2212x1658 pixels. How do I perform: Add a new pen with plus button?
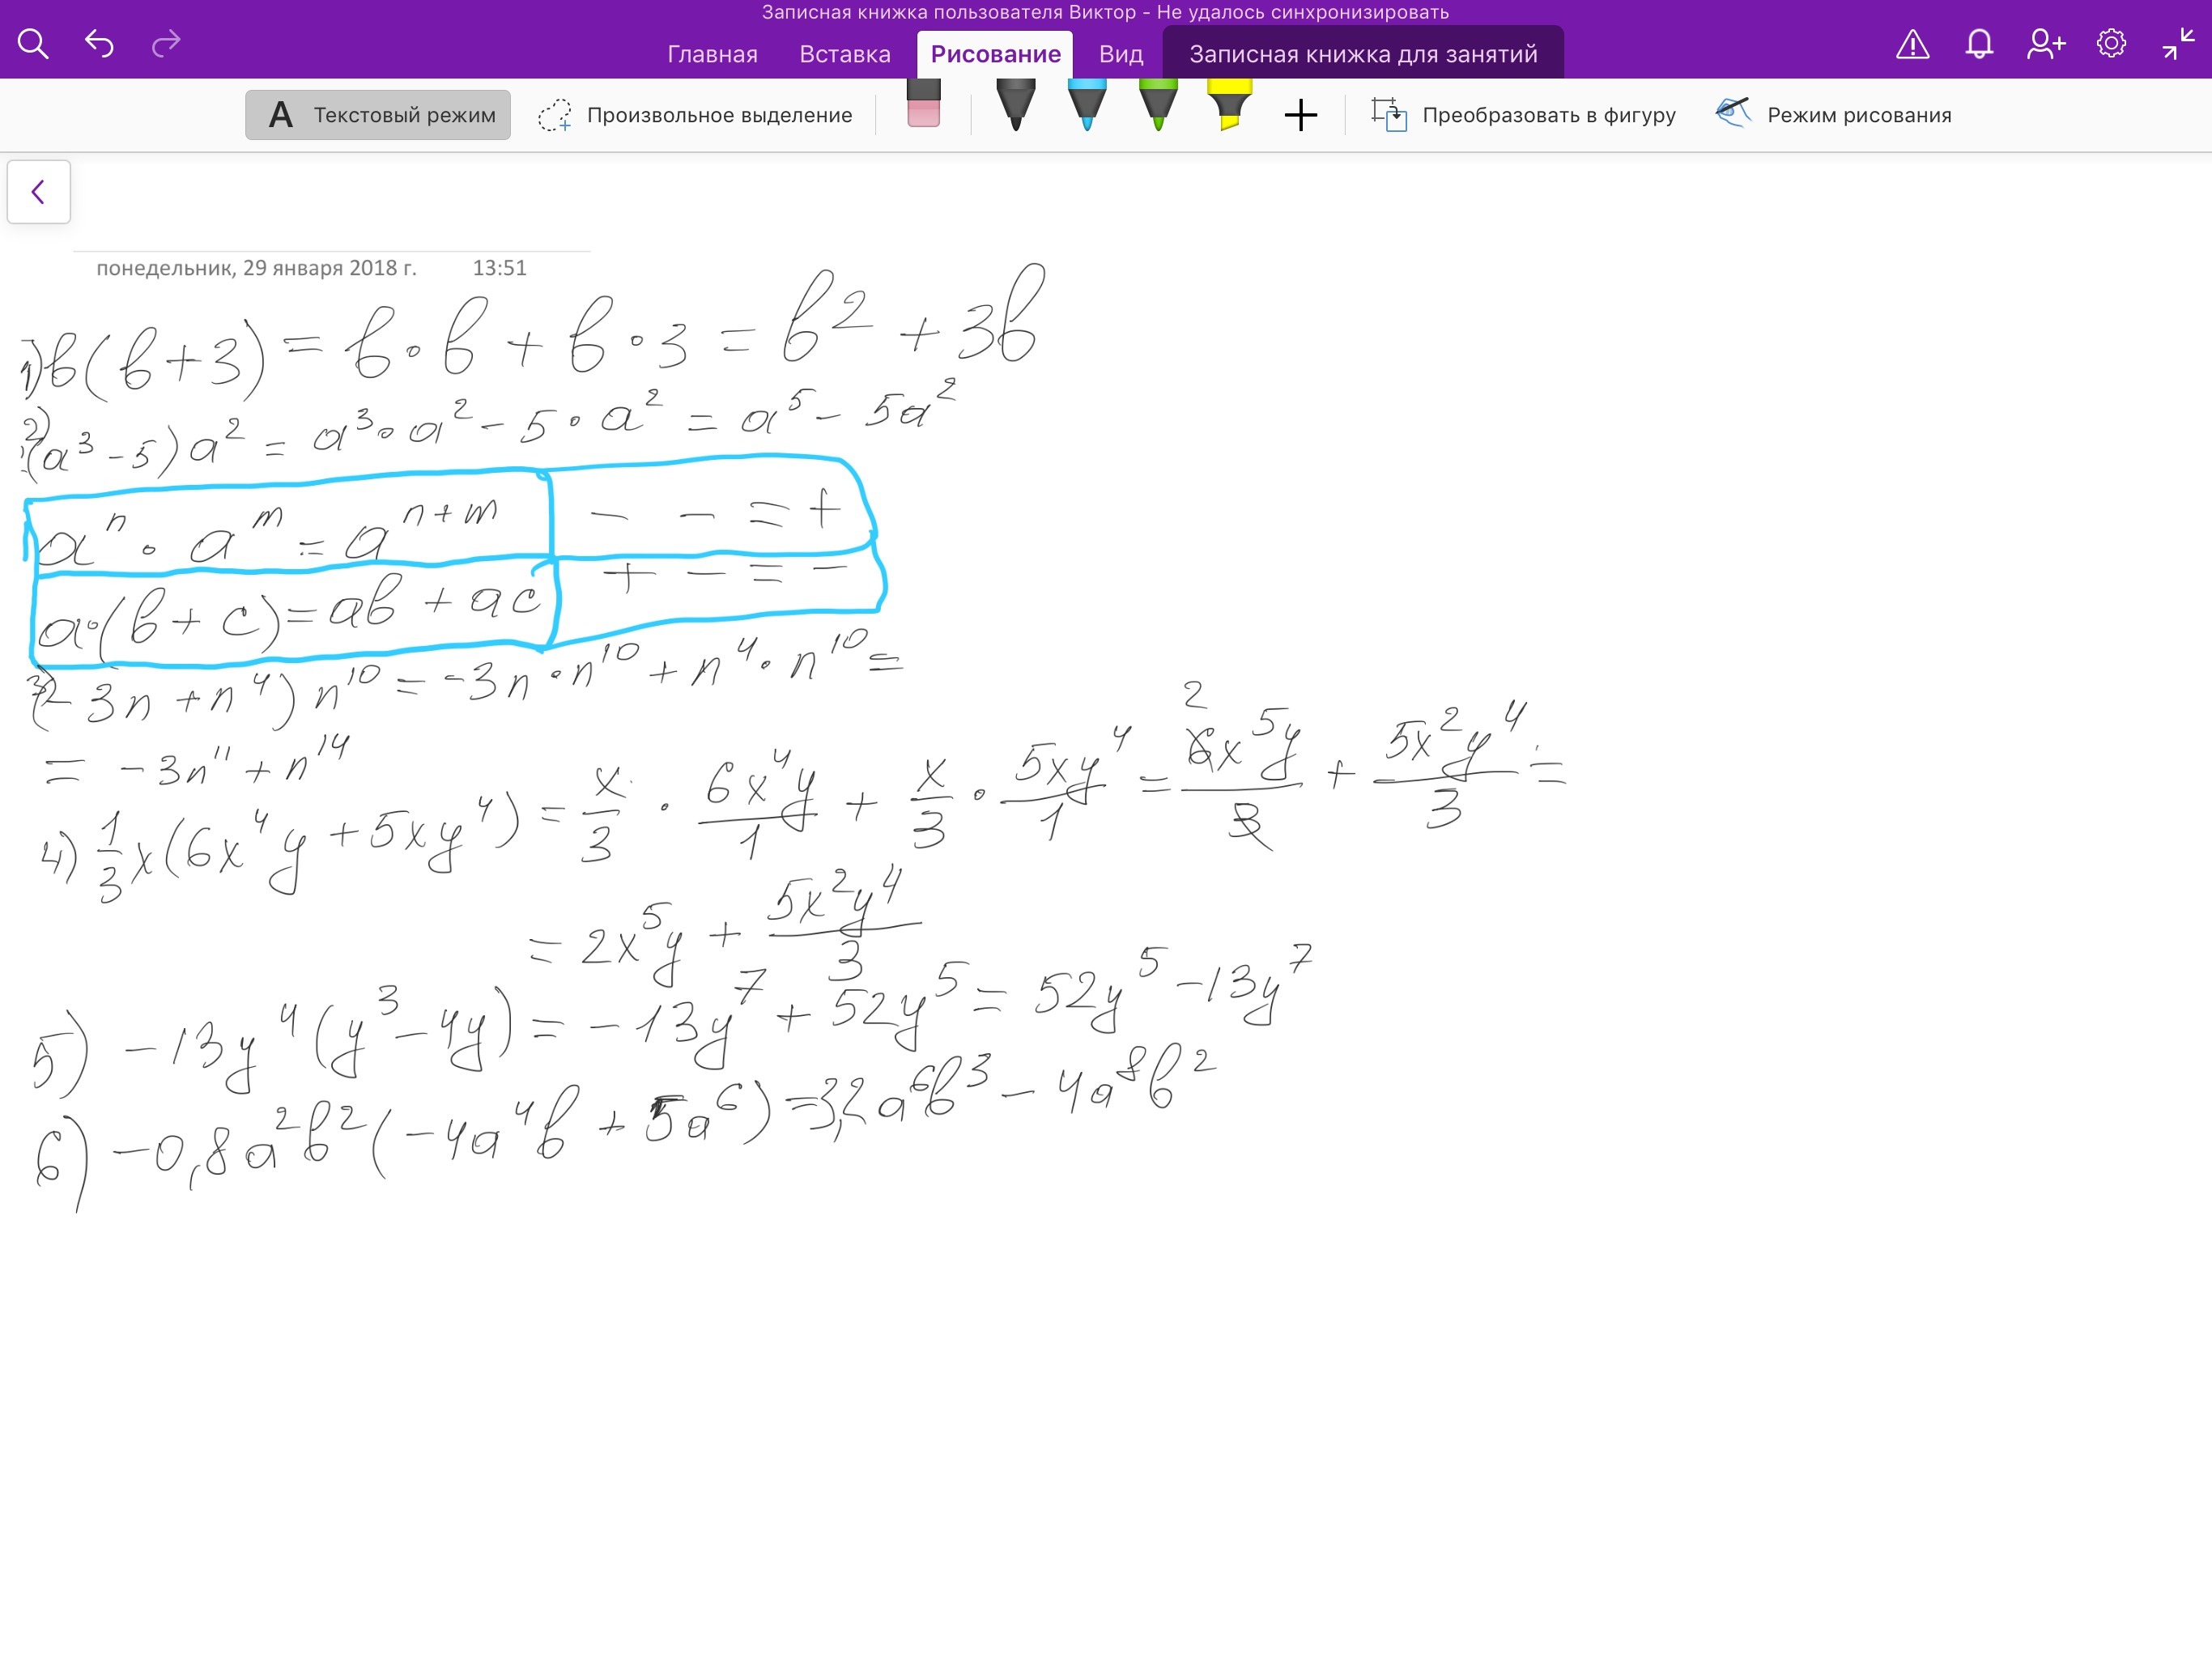tap(1300, 115)
